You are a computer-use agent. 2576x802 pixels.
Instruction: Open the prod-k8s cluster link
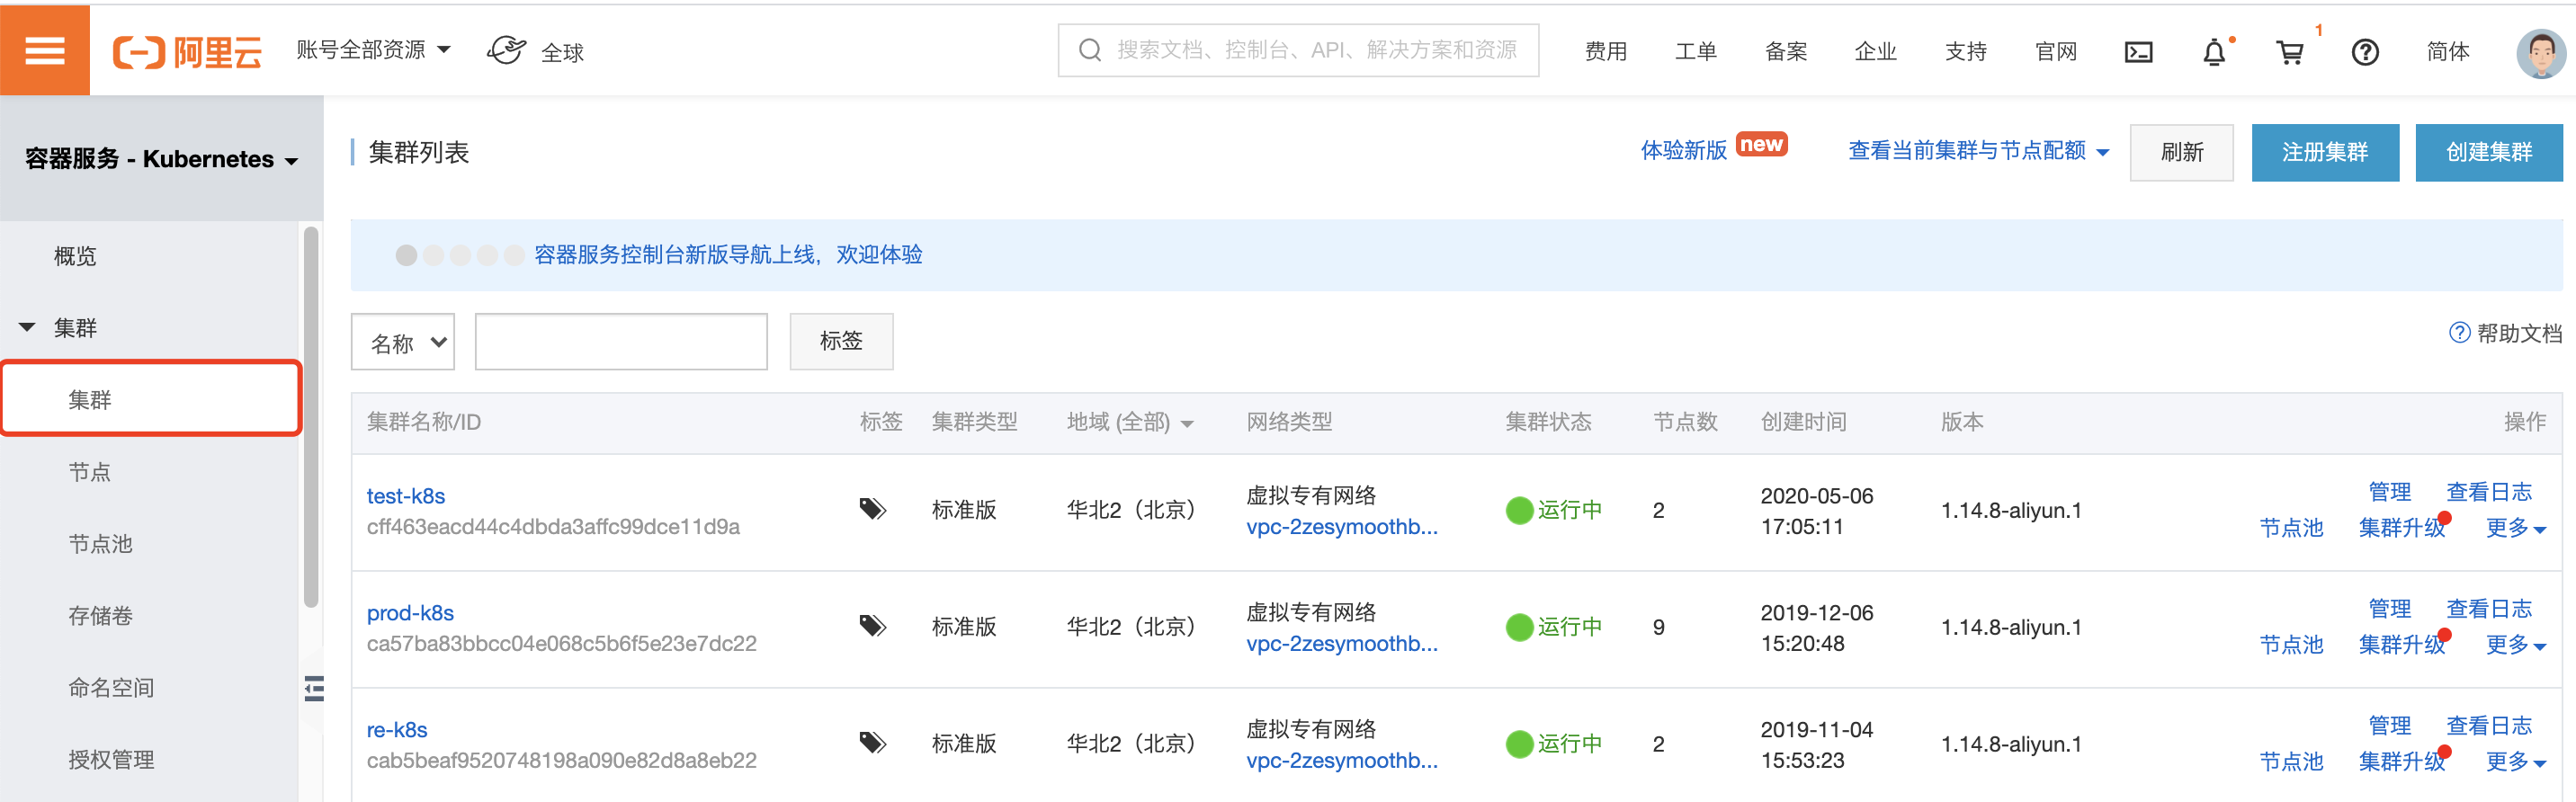click(410, 612)
